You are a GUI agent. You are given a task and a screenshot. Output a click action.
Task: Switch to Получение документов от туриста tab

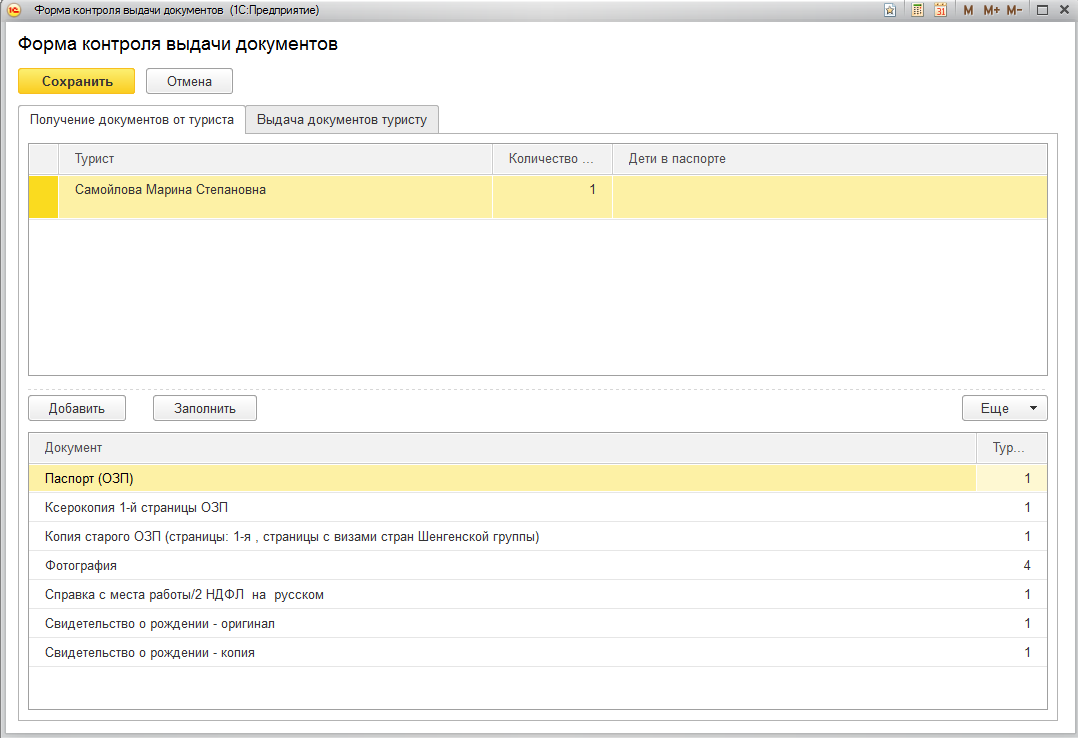point(131,120)
